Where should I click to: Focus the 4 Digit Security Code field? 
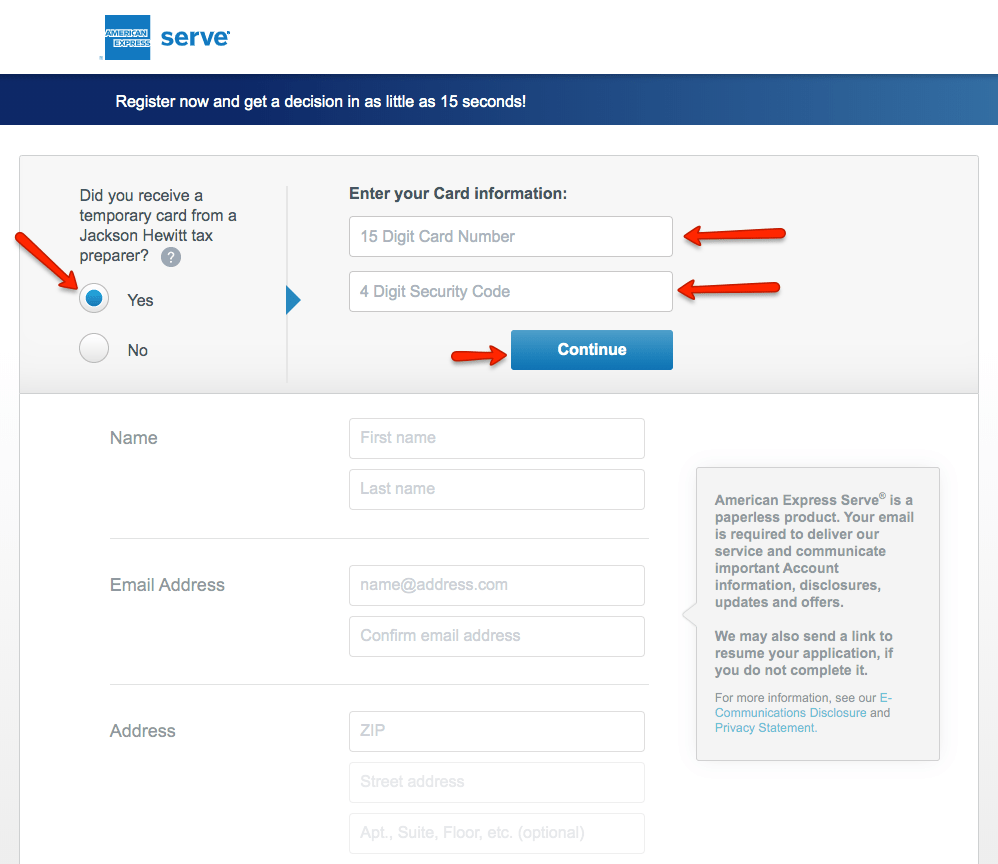click(x=510, y=292)
